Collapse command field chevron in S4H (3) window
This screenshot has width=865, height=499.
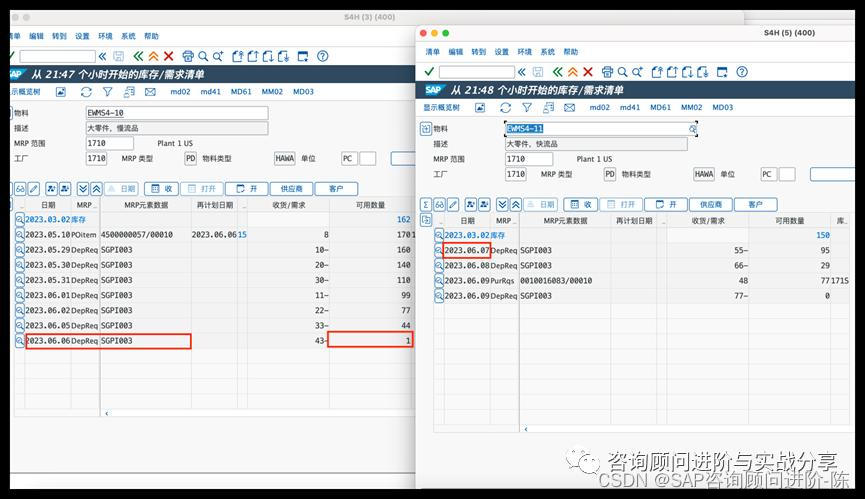point(102,56)
